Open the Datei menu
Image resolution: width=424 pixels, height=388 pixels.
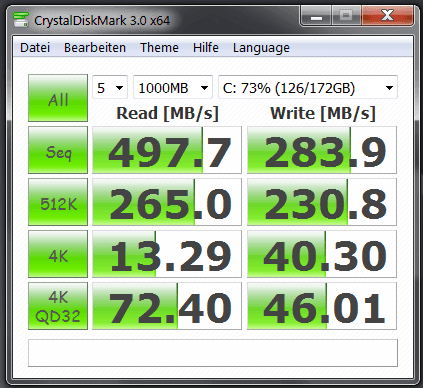[35, 48]
